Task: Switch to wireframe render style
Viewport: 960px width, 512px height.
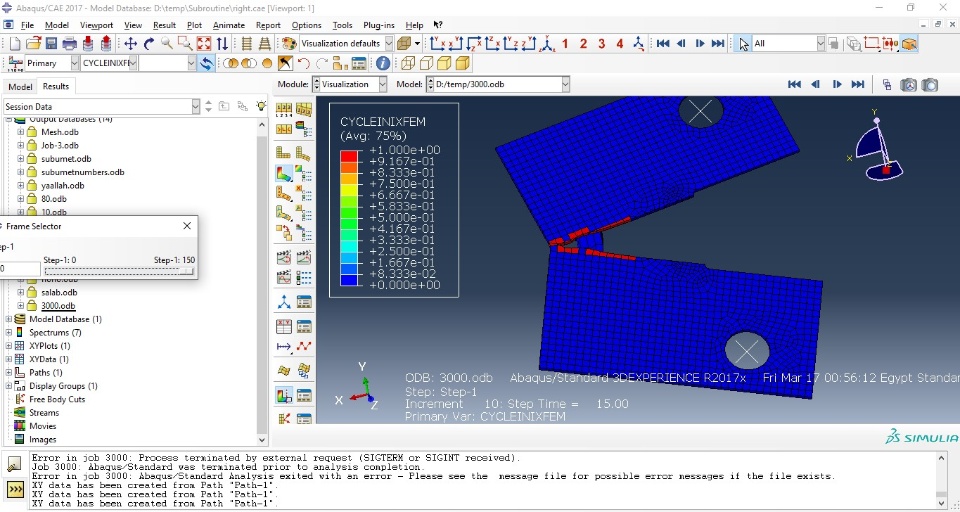Action: pos(408,63)
